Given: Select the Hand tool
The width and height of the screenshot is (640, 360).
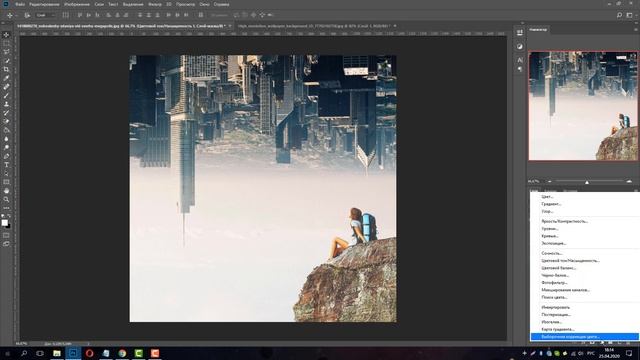Looking at the screenshot, I should pos(6,191).
